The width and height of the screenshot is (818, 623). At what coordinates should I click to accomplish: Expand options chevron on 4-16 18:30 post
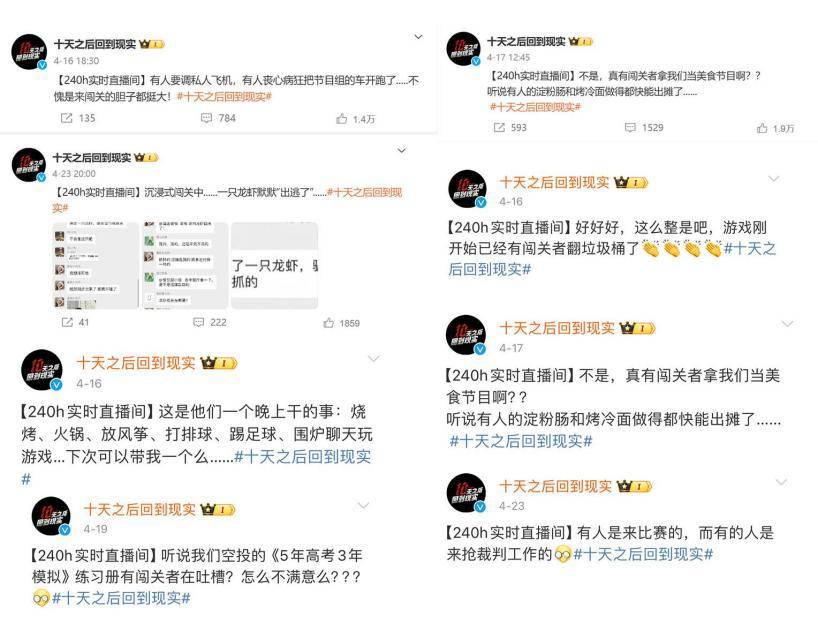coord(418,37)
